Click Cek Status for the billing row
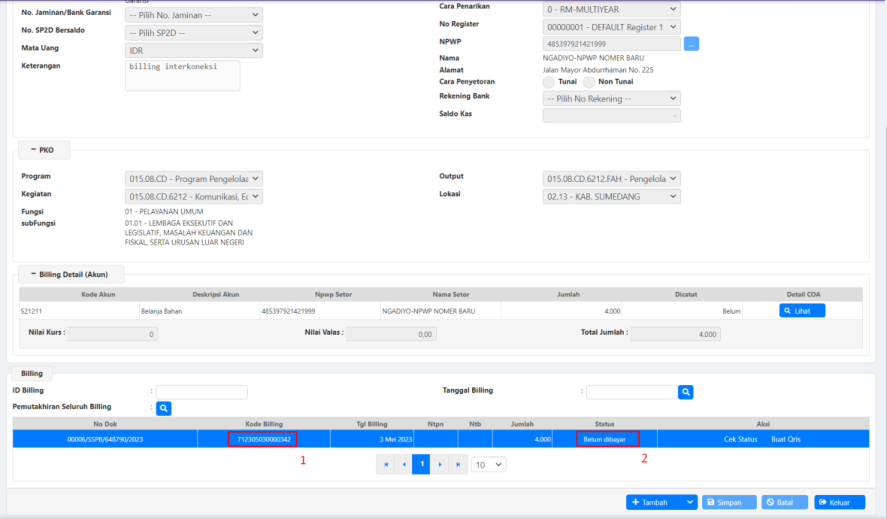The width and height of the screenshot is (887, 519). click(x=740, y=439)
